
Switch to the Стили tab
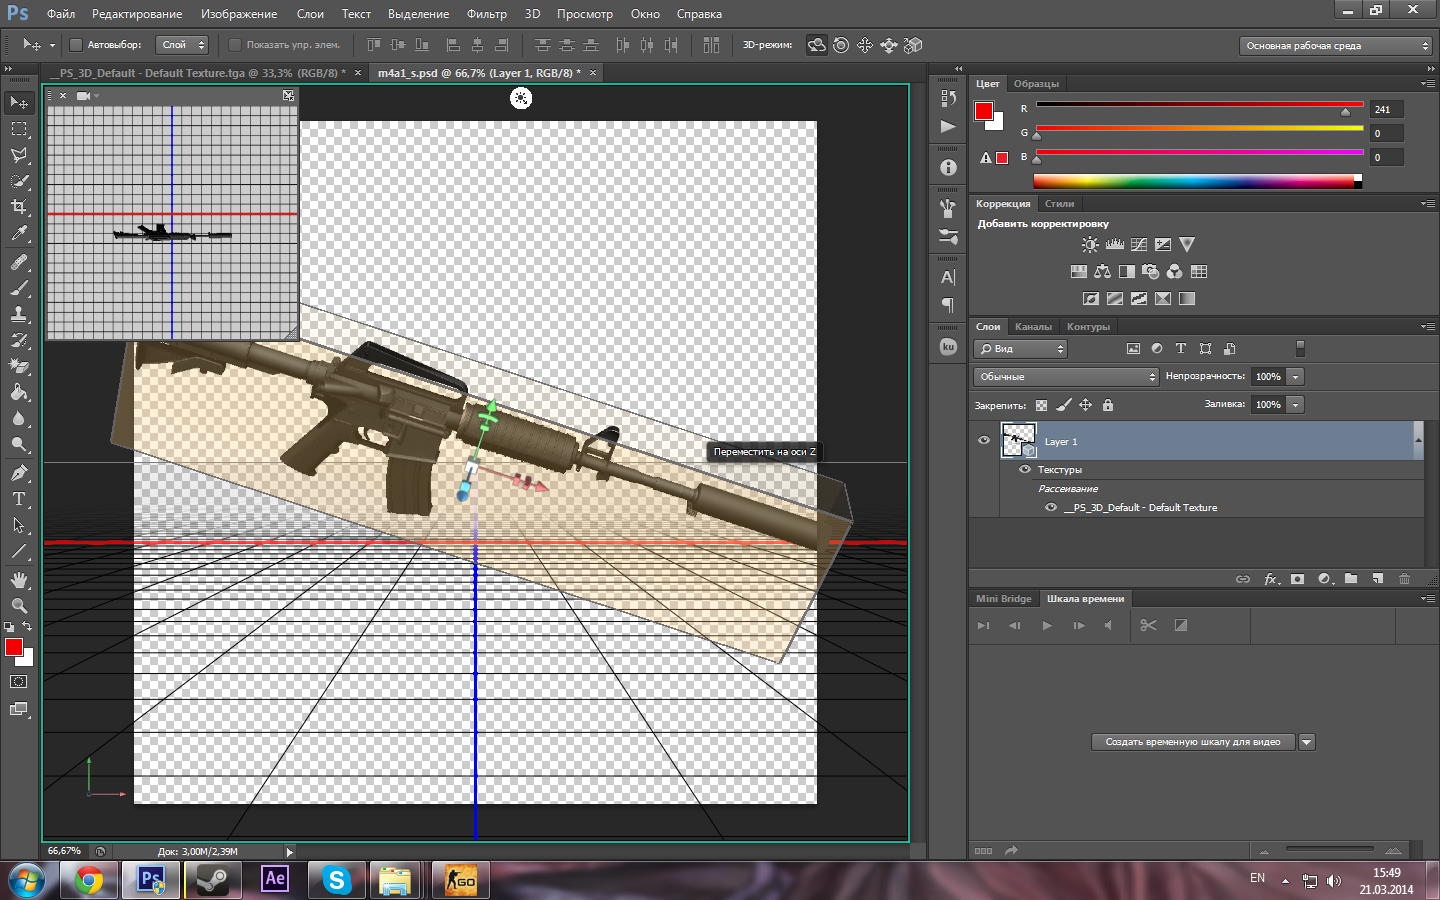[x=1060, y=204]
